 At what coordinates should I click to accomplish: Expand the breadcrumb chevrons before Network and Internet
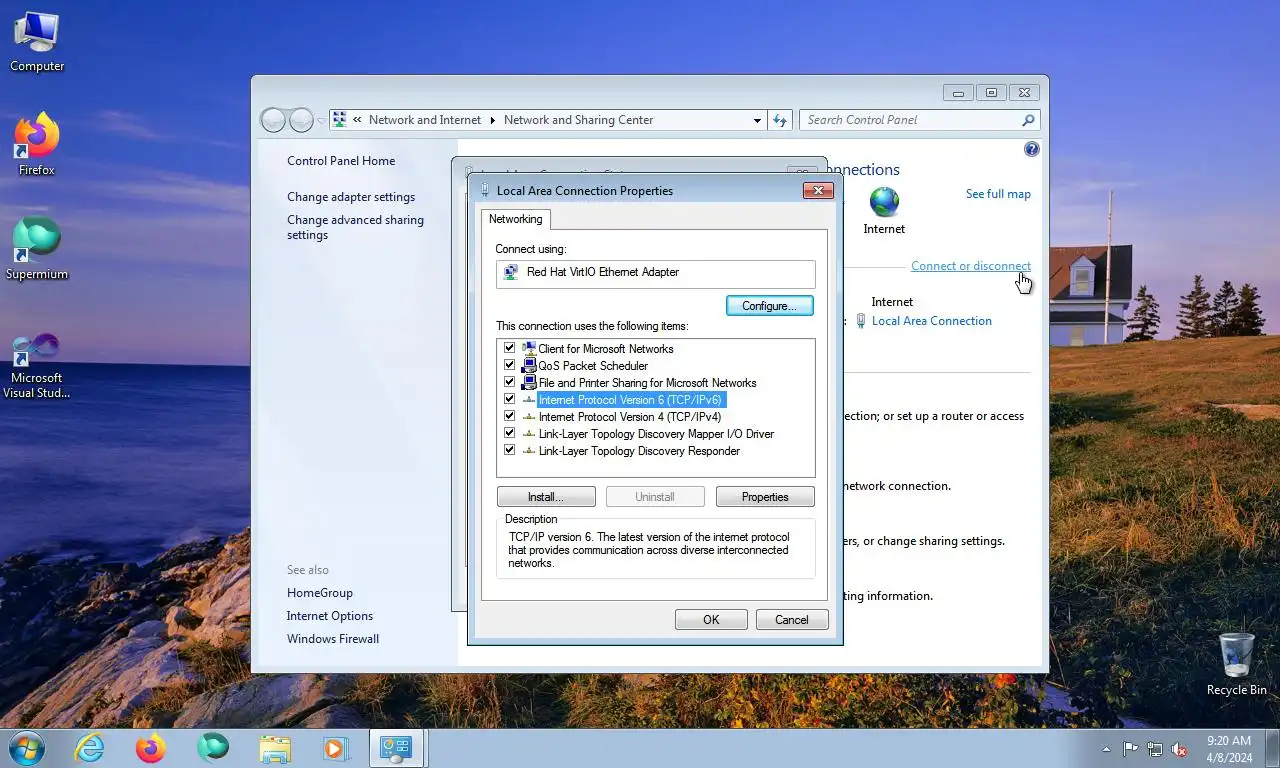(x=357, y=120)
